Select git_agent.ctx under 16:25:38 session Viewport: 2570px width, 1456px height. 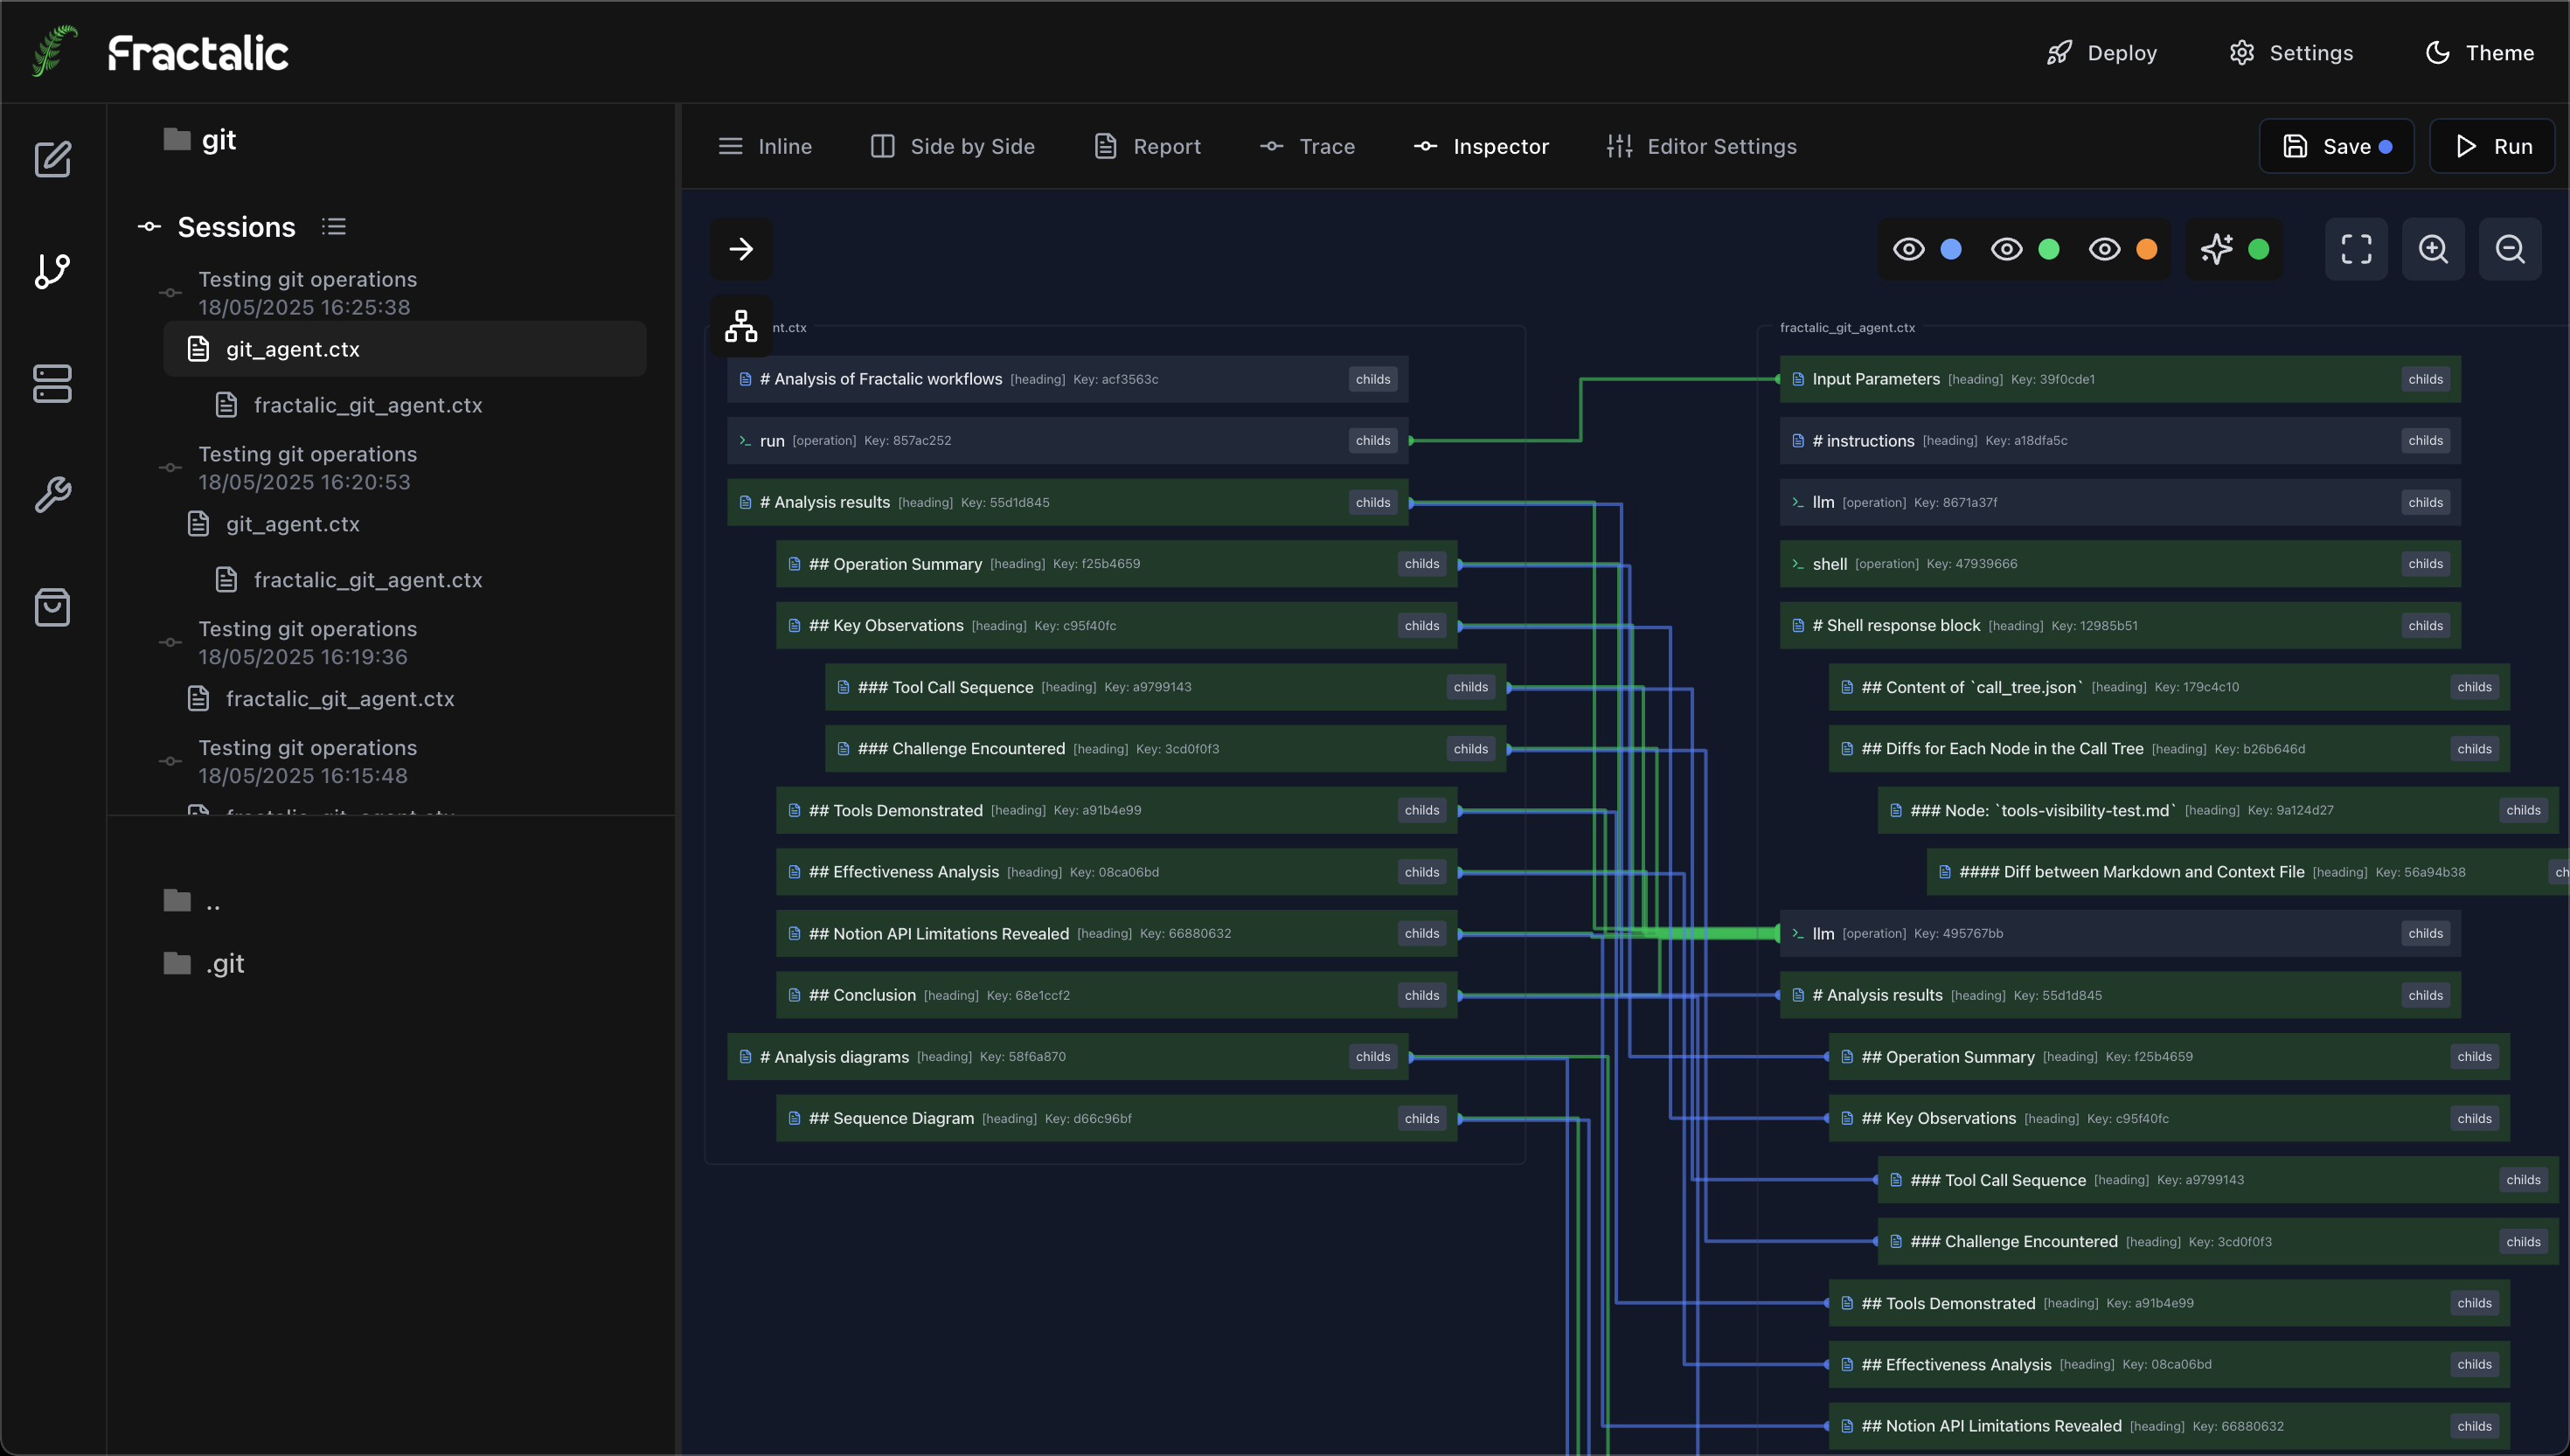pyautogui.click(x=404, y=349)
